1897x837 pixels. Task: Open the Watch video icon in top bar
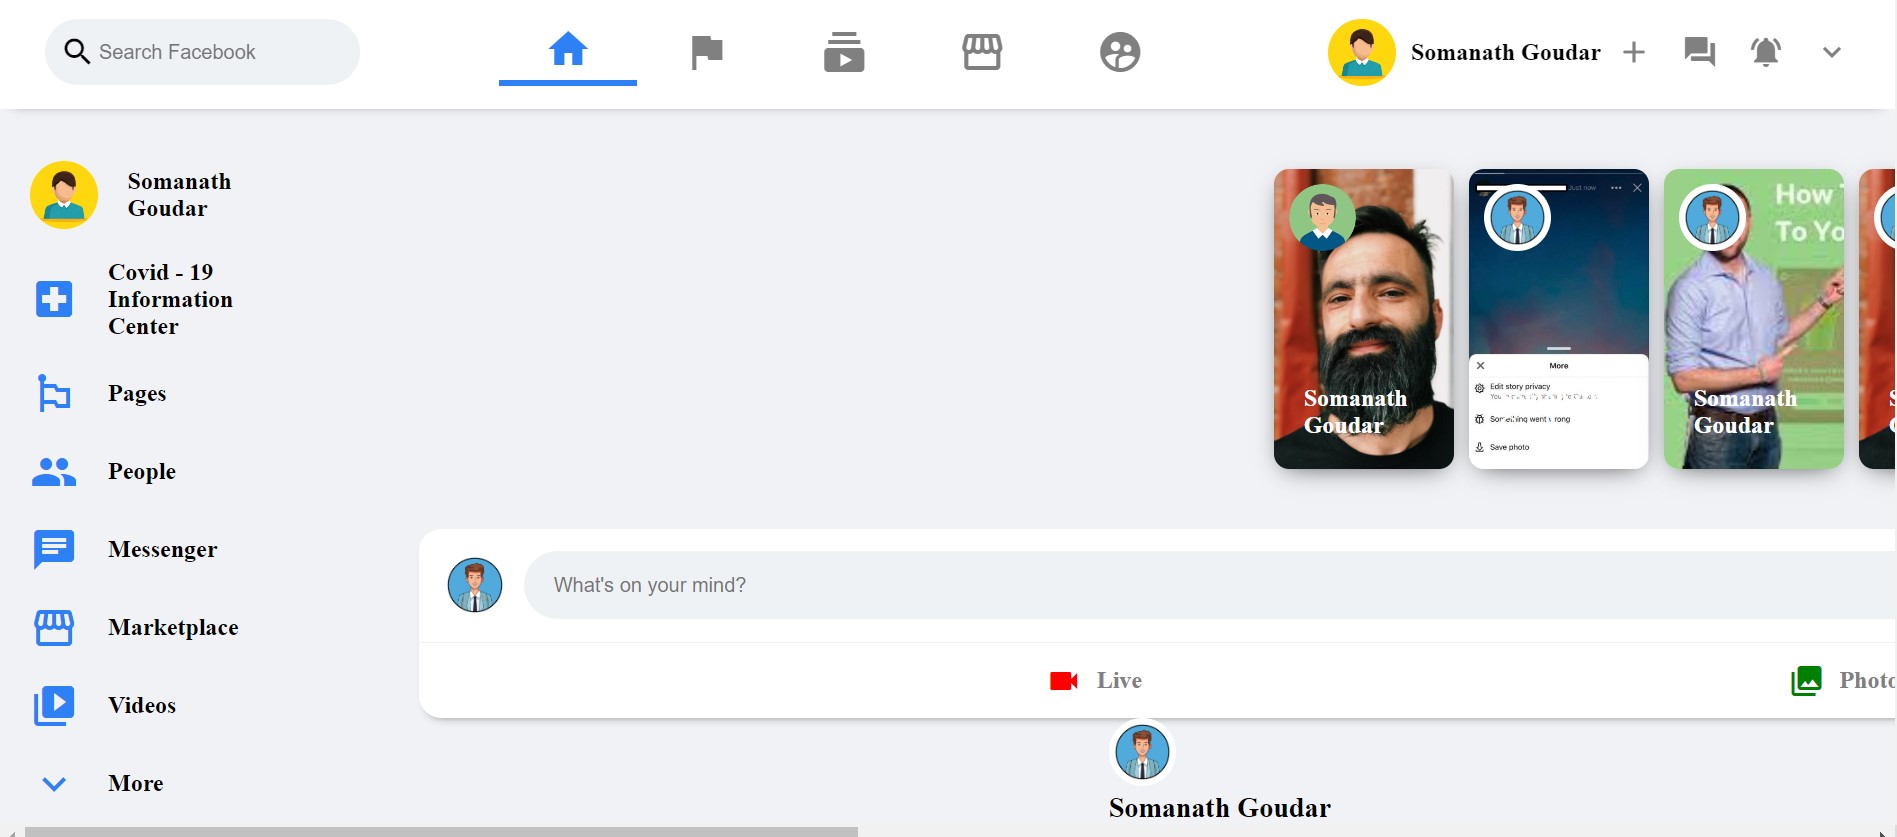pos(844,52)
